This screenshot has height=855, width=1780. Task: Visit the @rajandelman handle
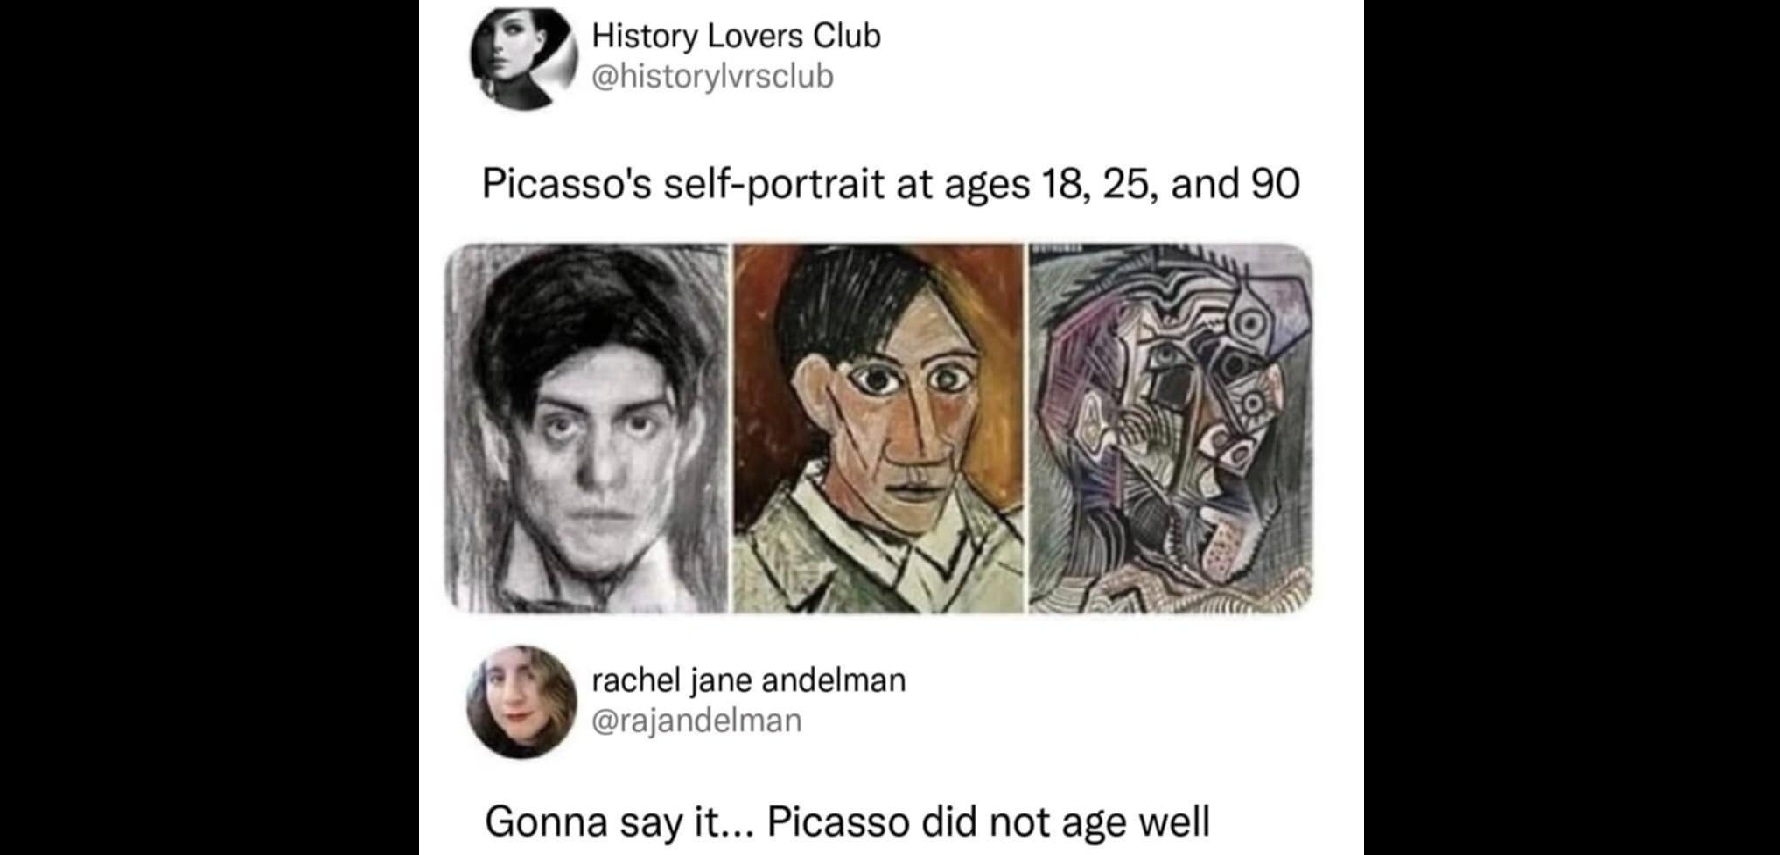697,720
